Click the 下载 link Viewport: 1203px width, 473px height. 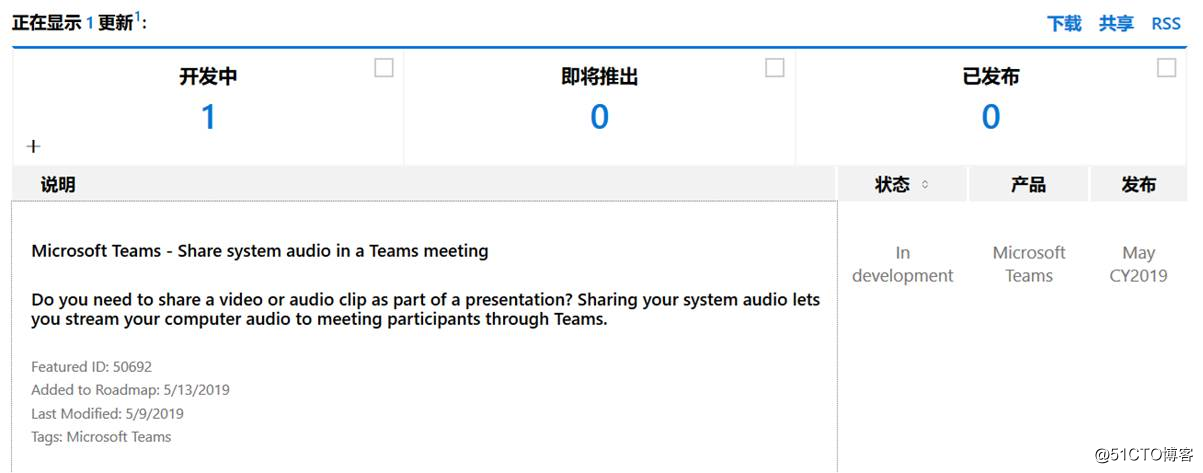1064,23
